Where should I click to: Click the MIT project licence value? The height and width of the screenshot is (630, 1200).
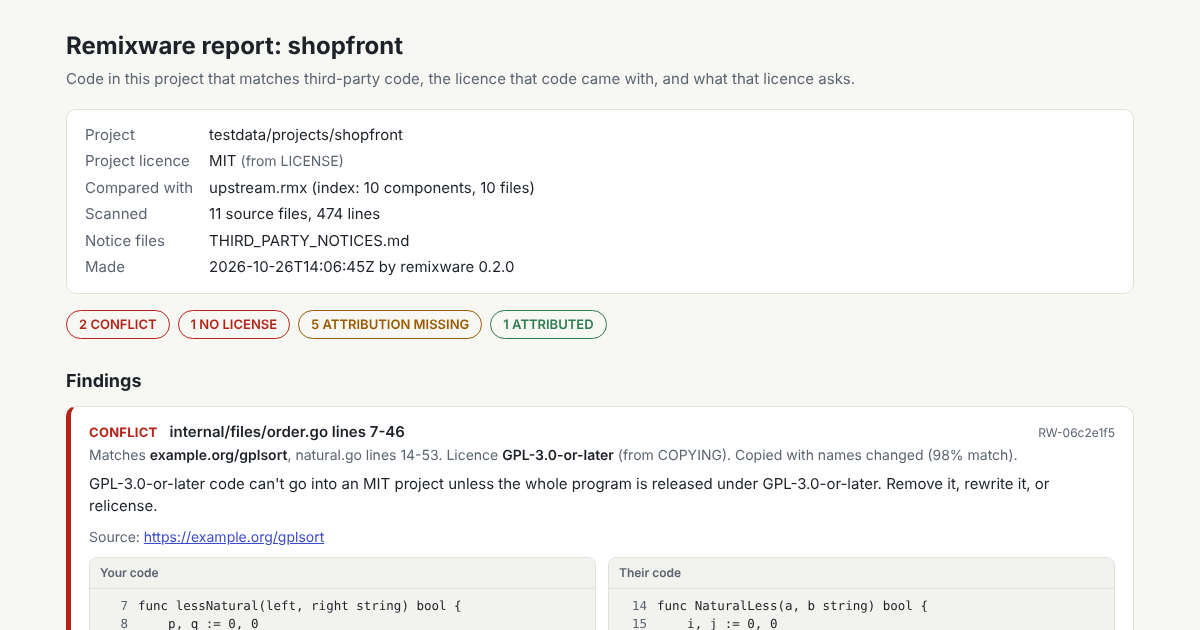click(222, 161)
